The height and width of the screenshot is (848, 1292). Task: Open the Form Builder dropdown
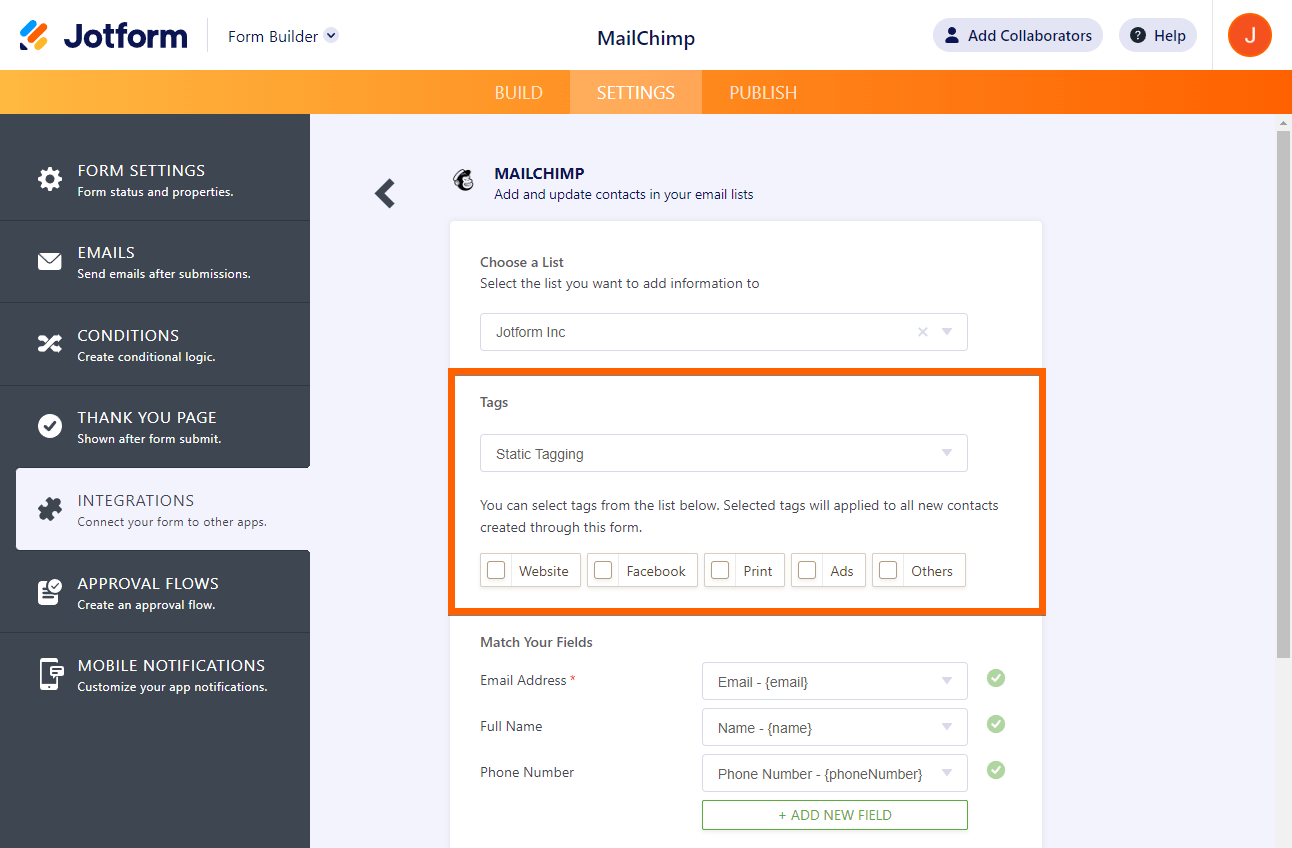click(282, 34)
